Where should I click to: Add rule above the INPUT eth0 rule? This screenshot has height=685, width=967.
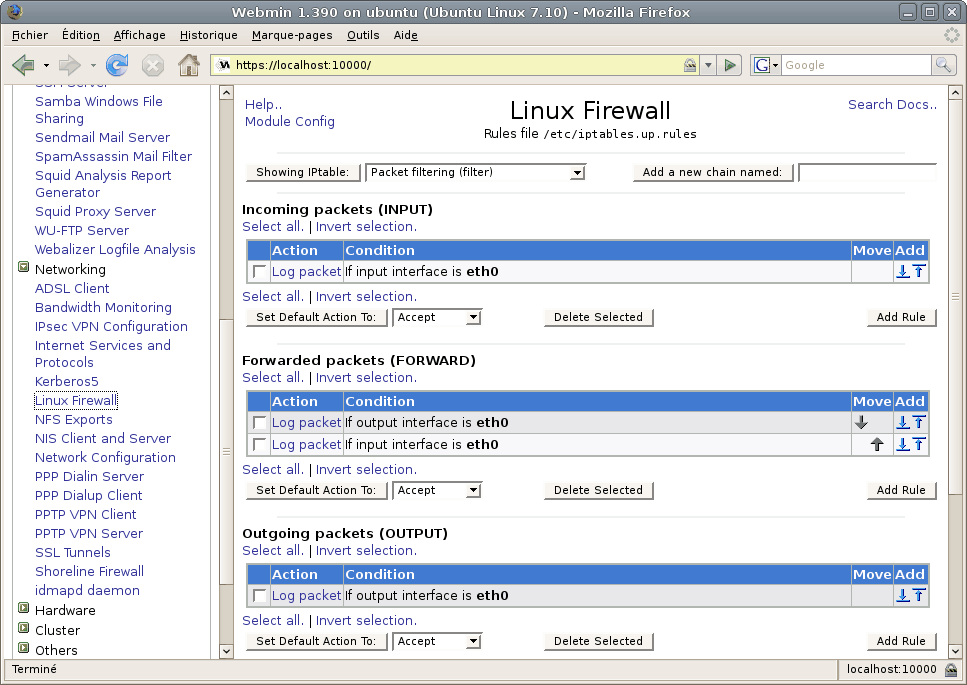(919, 271)
